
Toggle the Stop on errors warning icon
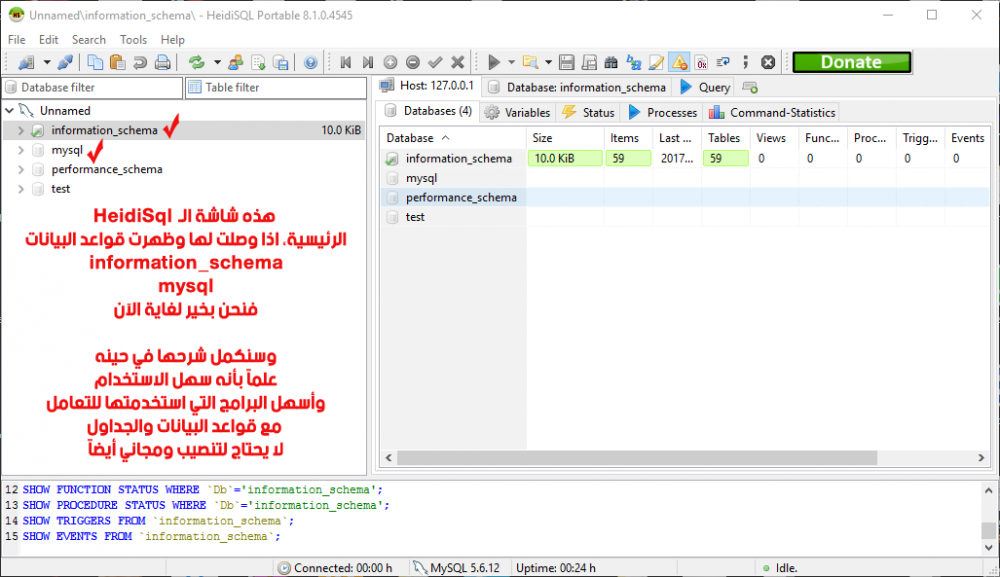point(679,62)
